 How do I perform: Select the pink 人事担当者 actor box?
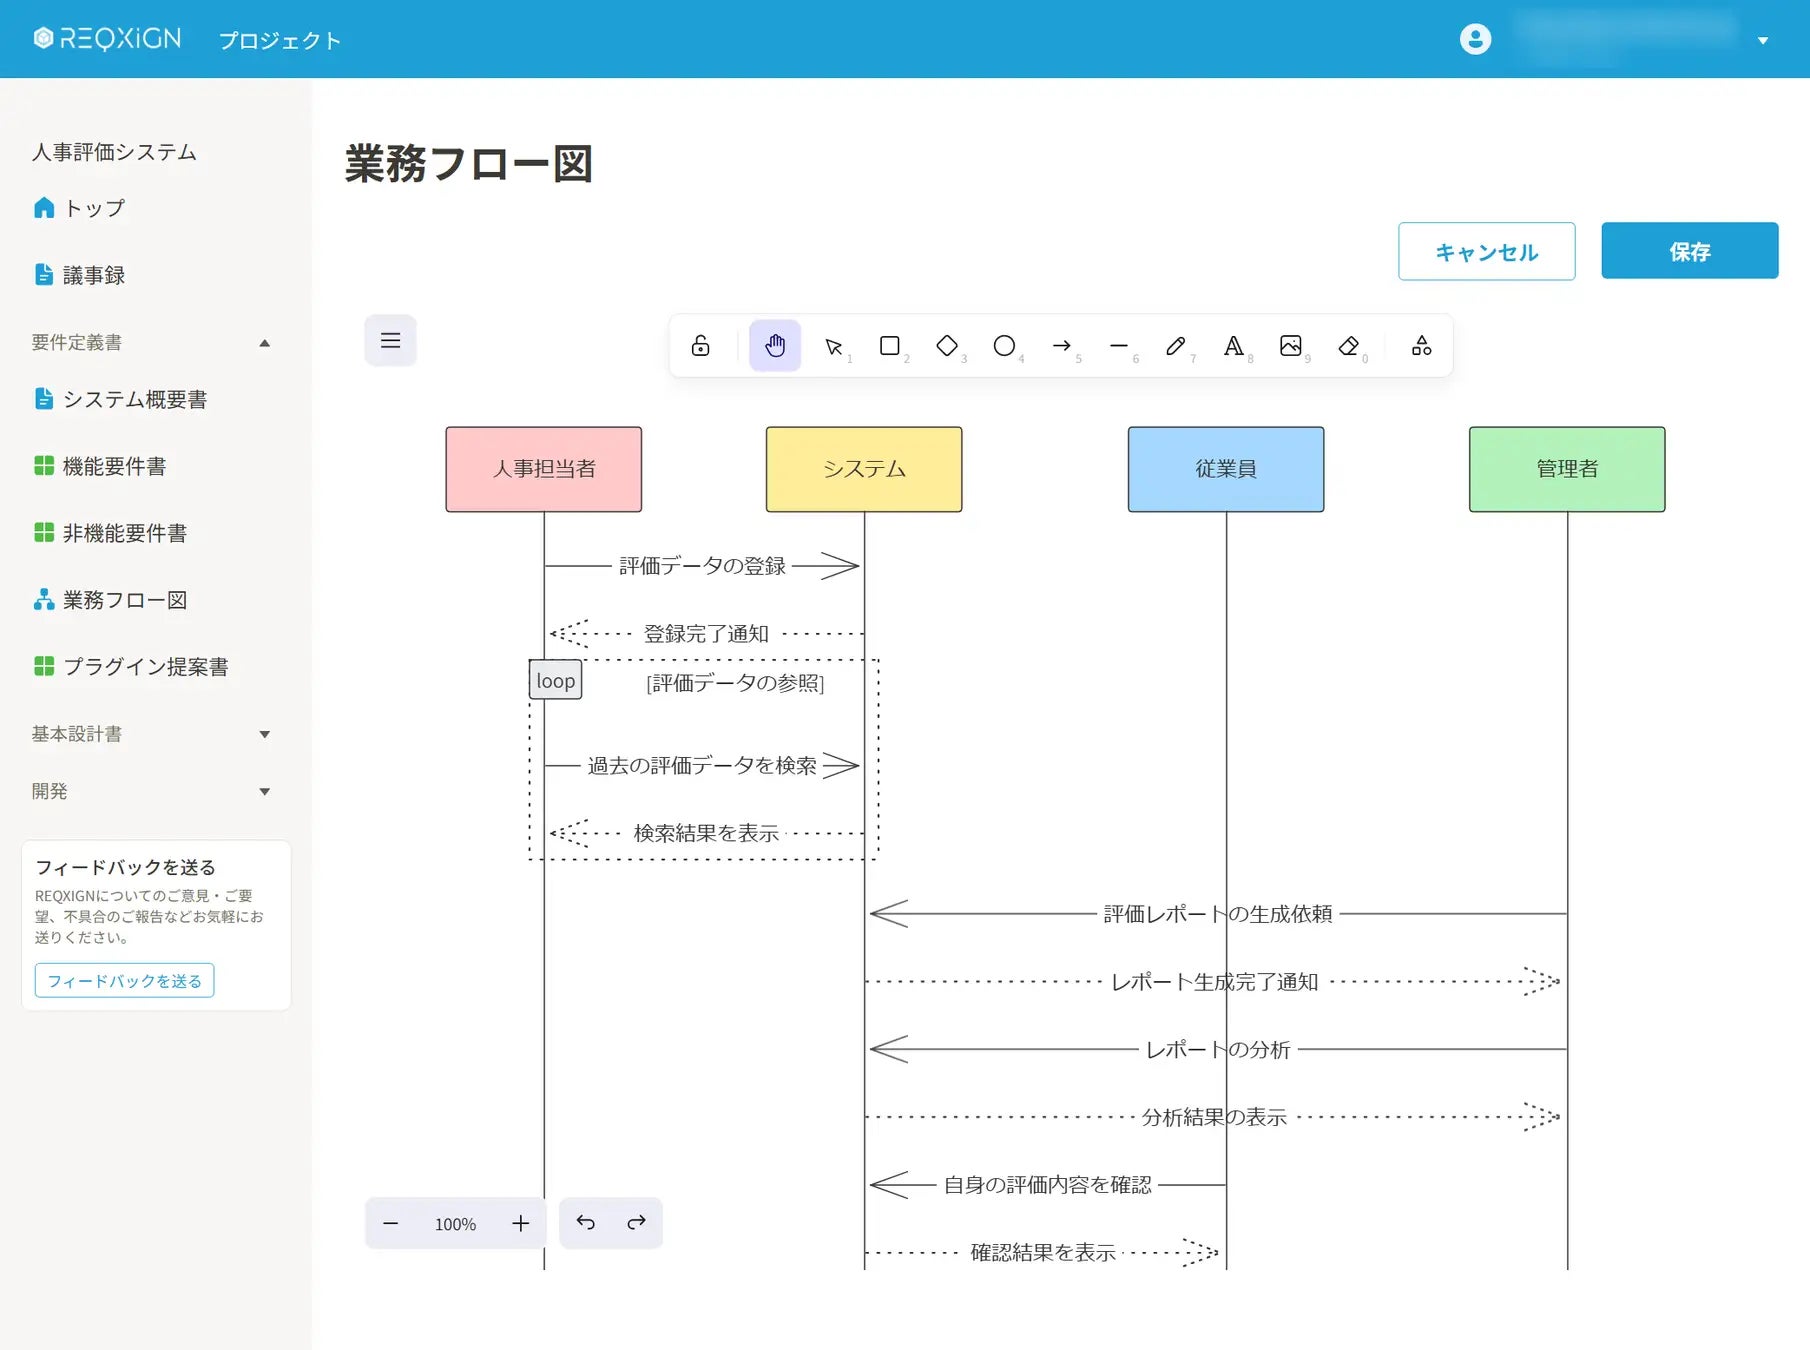click(x=544, y=469)
